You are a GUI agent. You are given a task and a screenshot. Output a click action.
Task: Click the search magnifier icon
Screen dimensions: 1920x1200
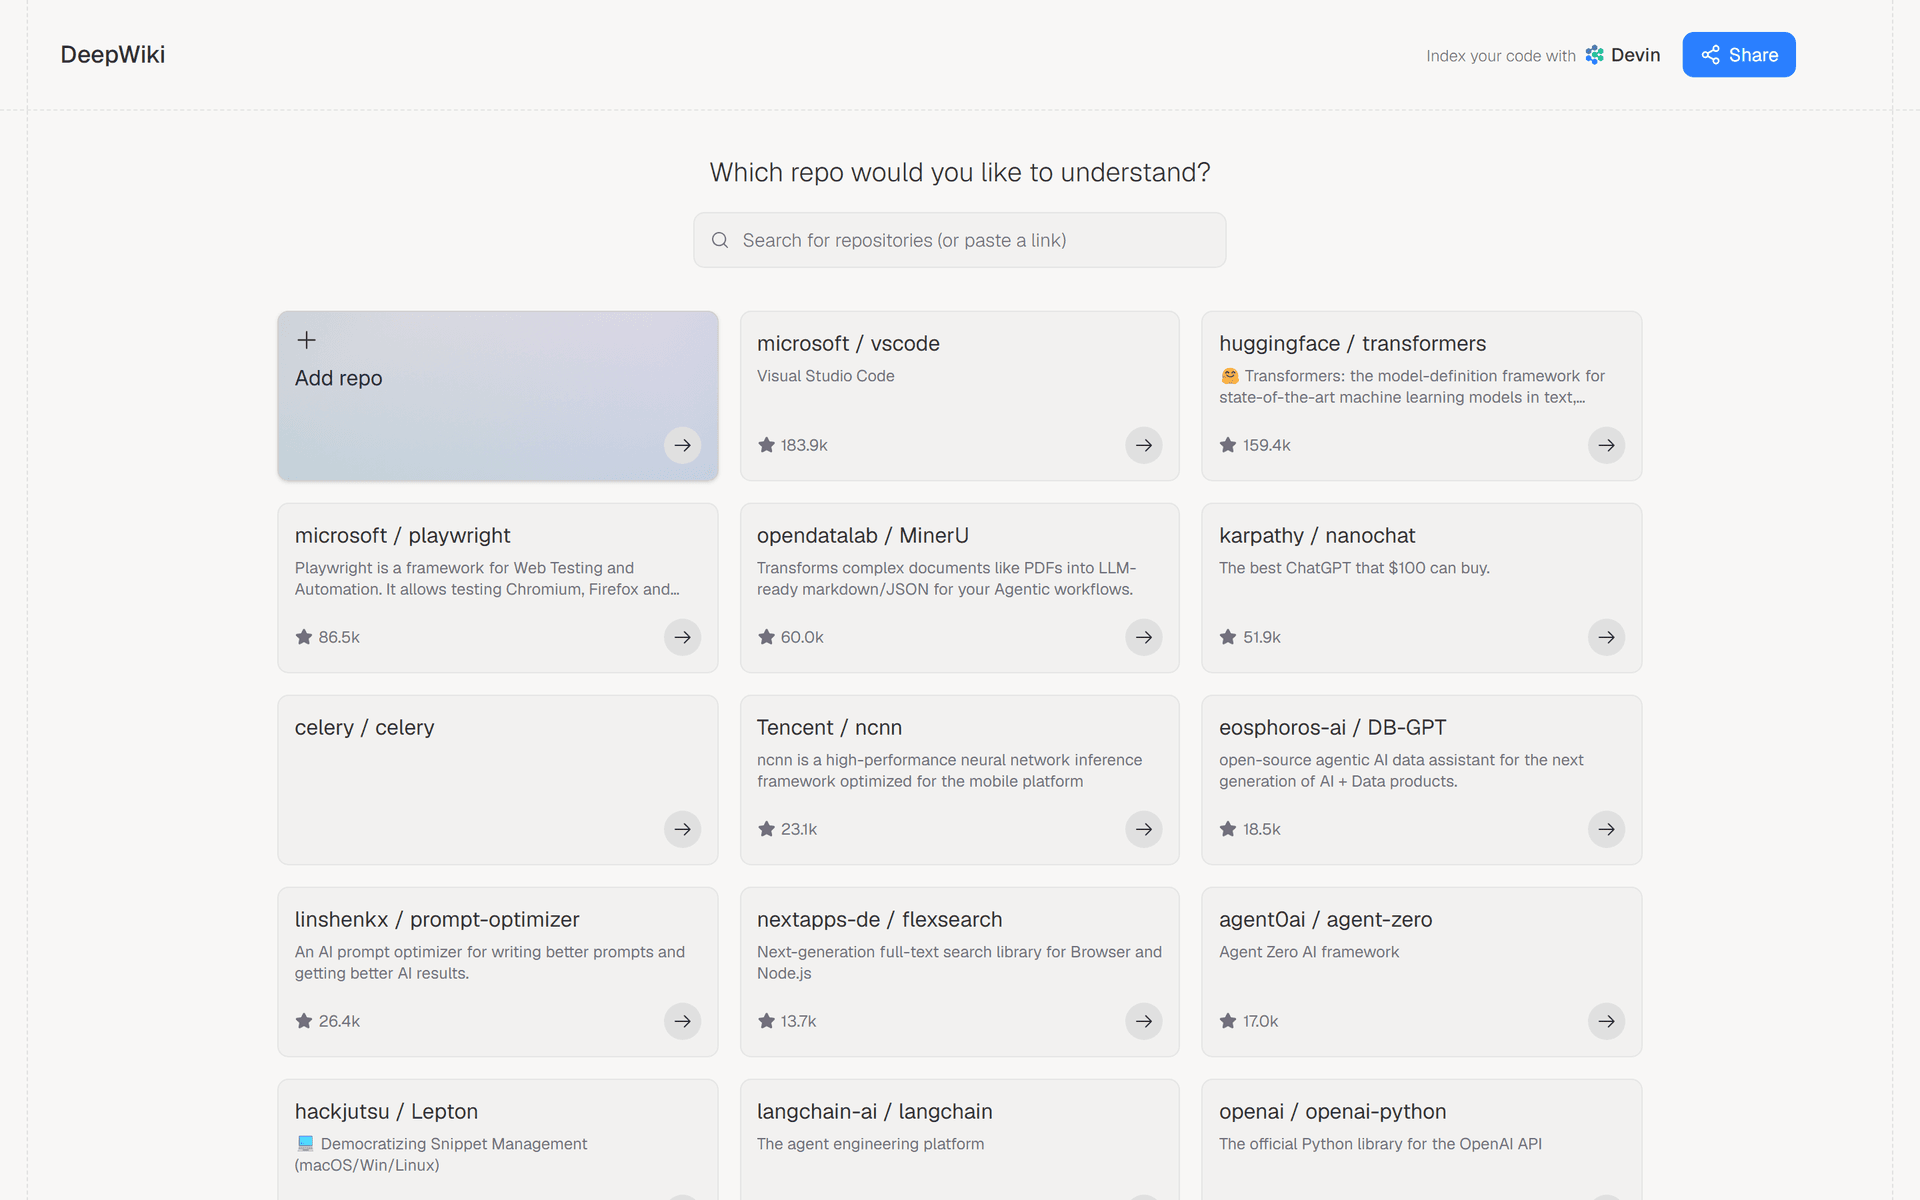720,240
